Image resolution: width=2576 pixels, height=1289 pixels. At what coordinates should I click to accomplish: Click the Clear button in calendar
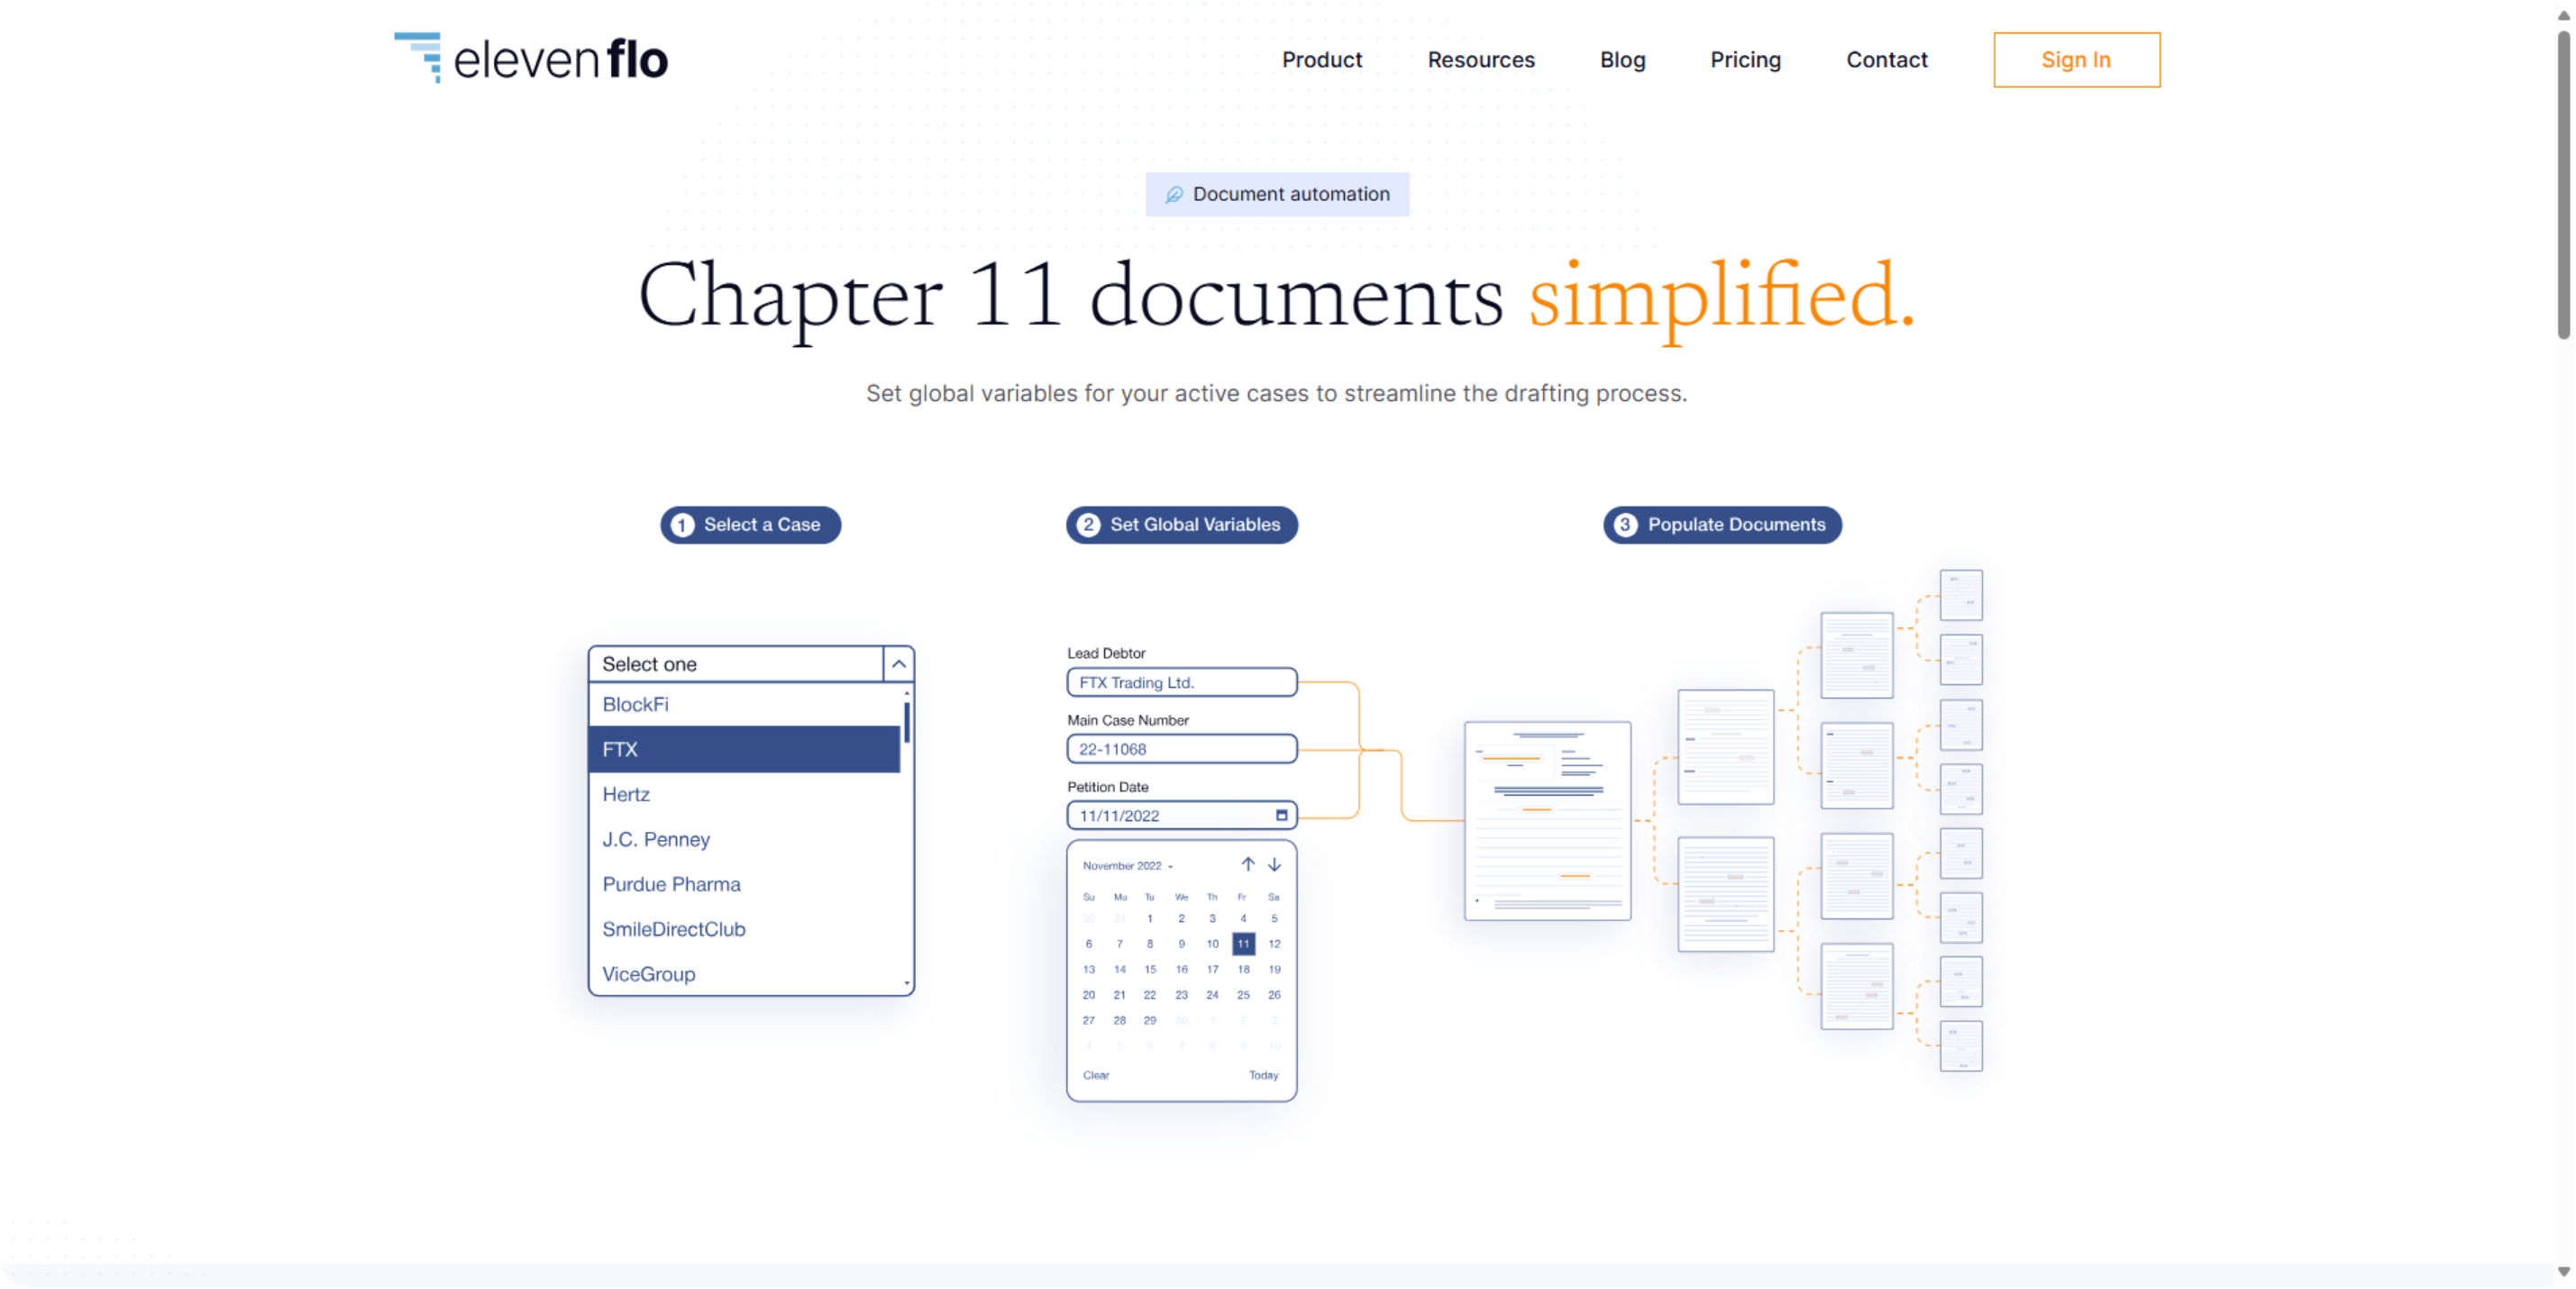1095,1074
